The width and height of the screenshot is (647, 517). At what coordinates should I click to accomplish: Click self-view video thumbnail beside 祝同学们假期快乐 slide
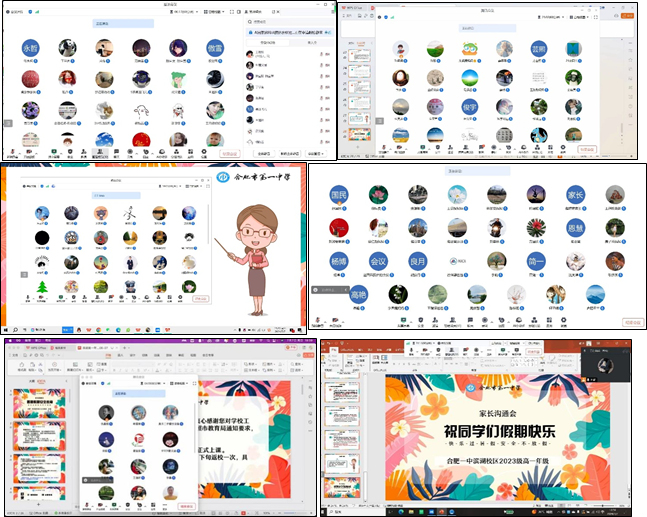[x=606, y=365]
